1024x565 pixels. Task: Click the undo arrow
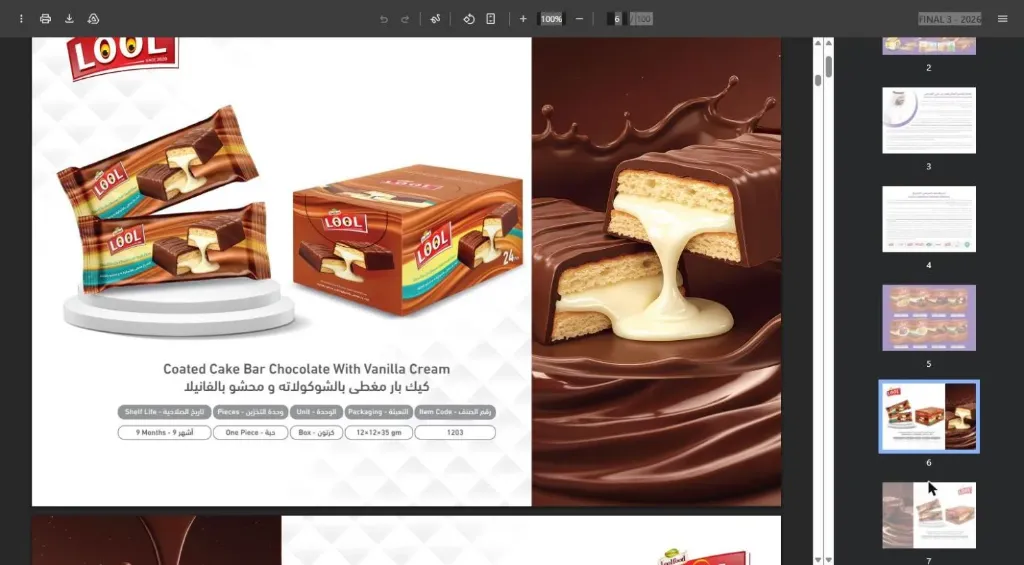pos(384,19)
